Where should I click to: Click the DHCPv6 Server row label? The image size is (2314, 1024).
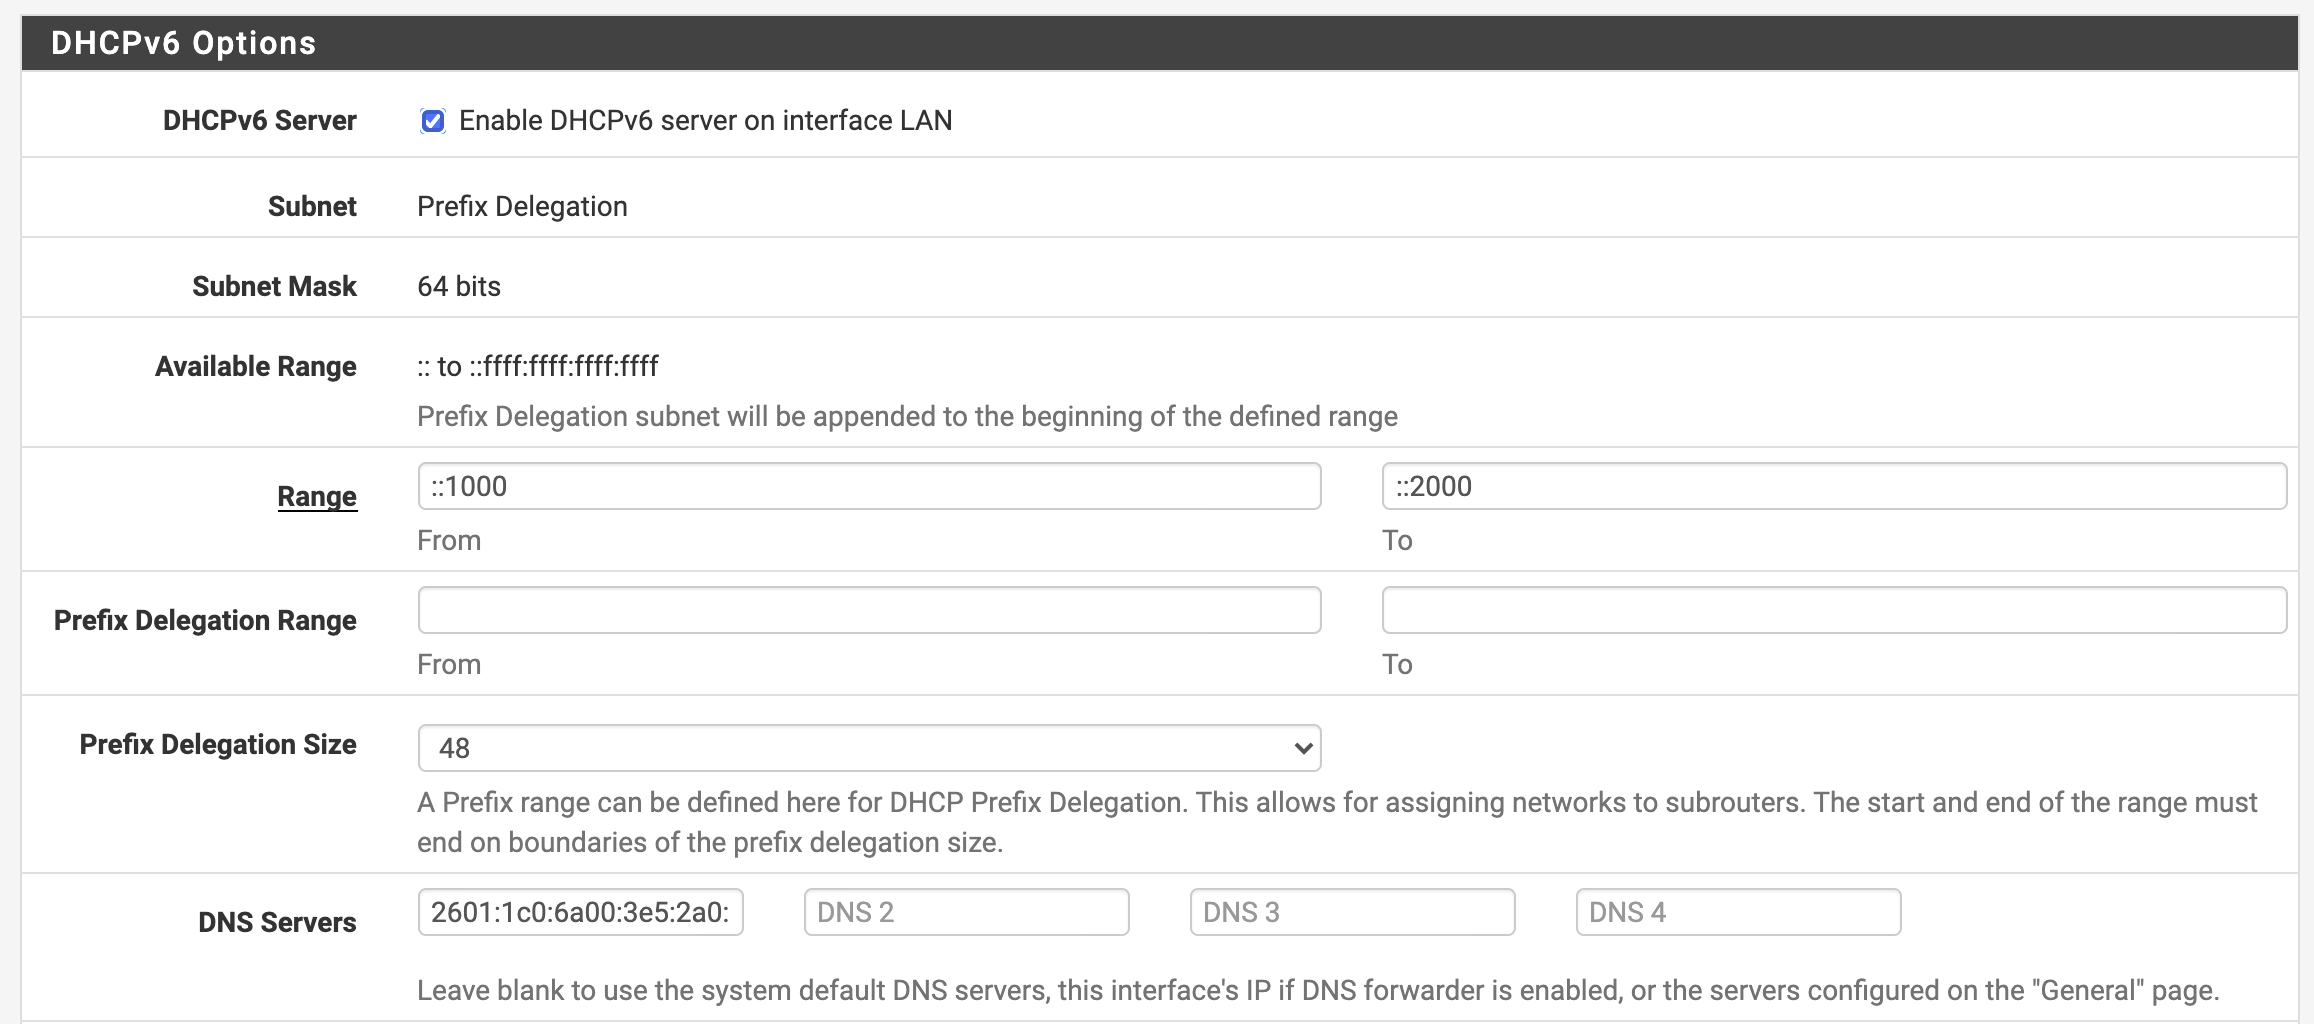tap(259, 120)
